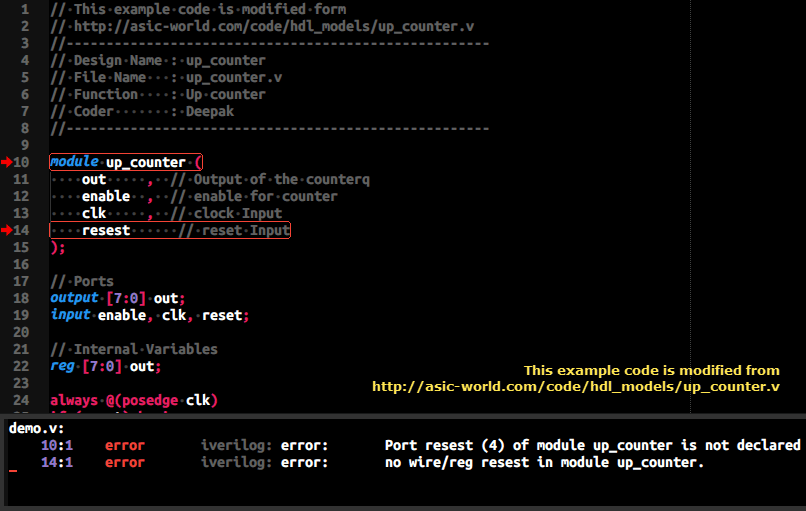The width and height of the screenshot is (806, 511).
Task: Click the 'clk' port on line 13
Action: coord(94,213)
